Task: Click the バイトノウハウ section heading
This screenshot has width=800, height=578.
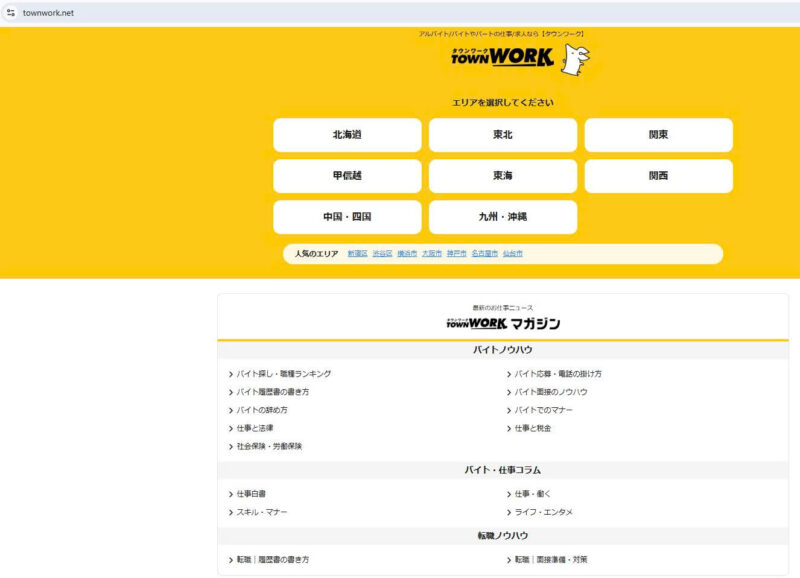Action: pyautogui.click(x=503, y=350)
